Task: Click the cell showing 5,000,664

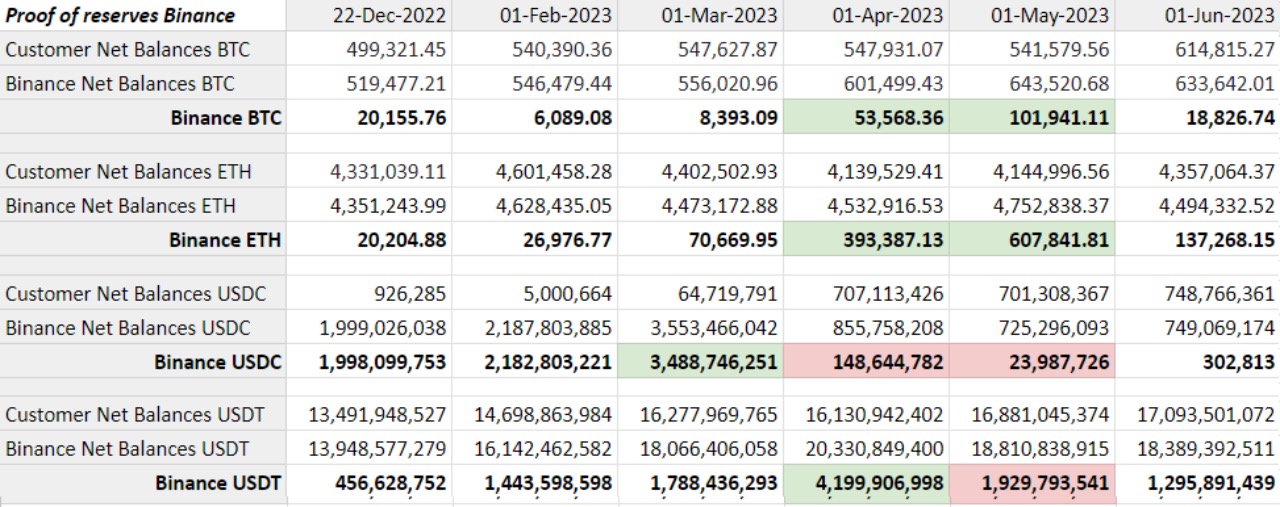Action: [534, 294]
